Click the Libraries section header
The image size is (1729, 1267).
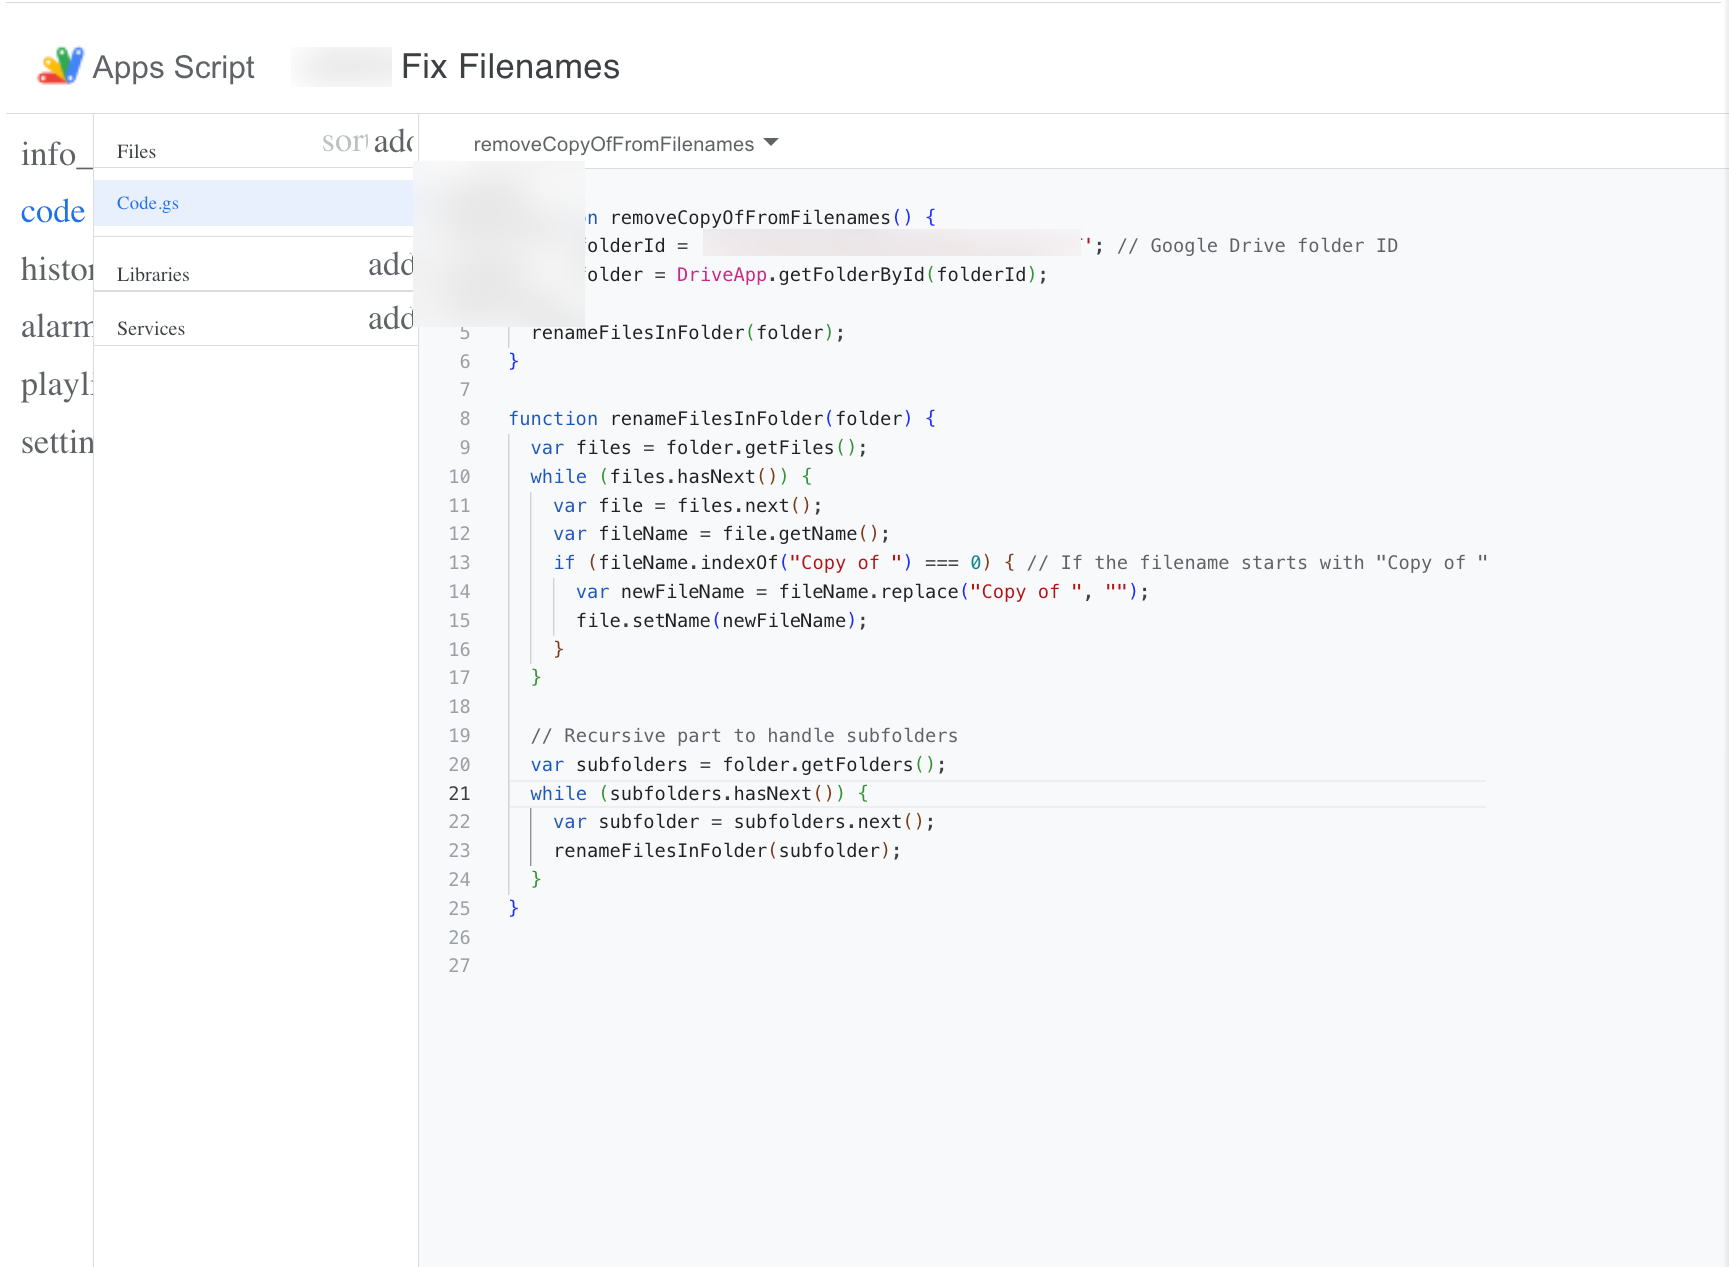(153, 275)
